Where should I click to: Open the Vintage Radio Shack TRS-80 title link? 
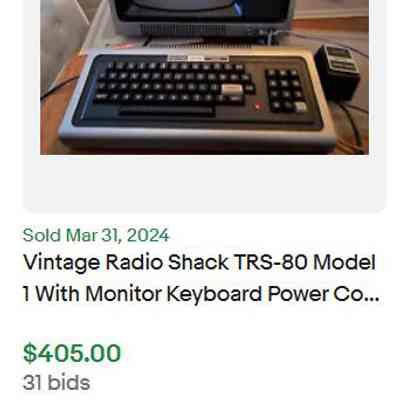coord(201,278)
